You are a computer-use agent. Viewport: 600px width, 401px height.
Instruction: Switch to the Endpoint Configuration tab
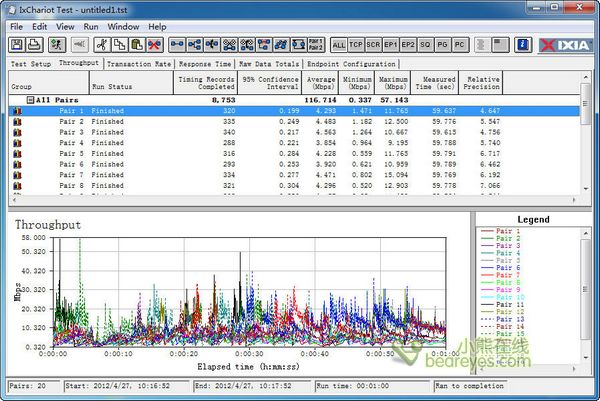point(351,64)
